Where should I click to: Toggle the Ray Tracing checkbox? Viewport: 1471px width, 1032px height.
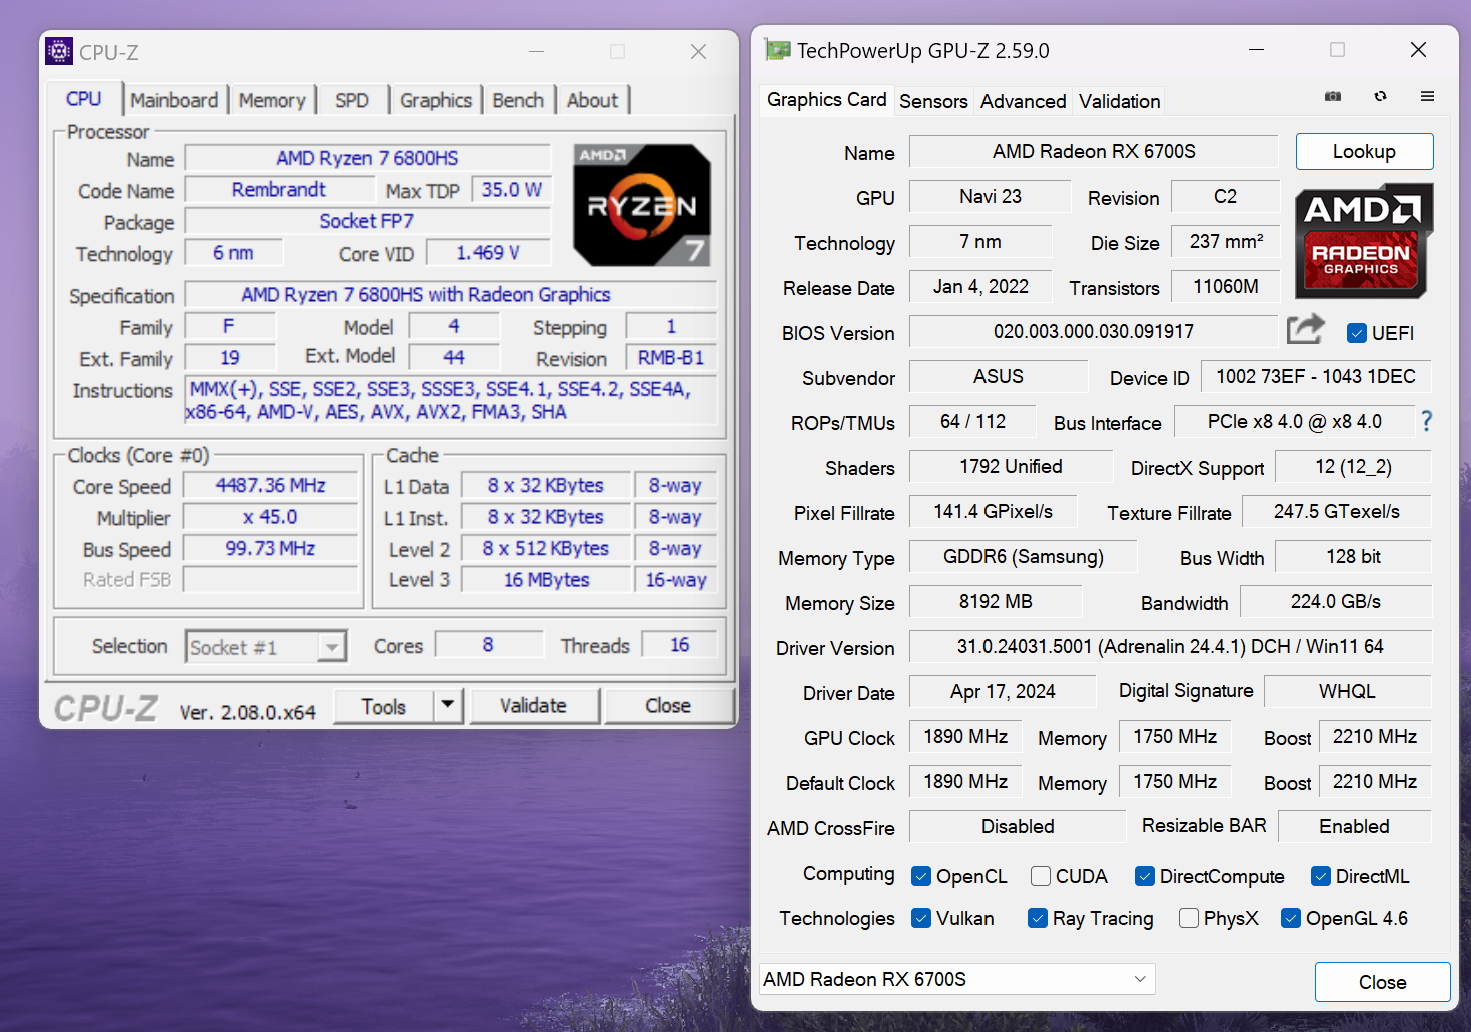1038,918
